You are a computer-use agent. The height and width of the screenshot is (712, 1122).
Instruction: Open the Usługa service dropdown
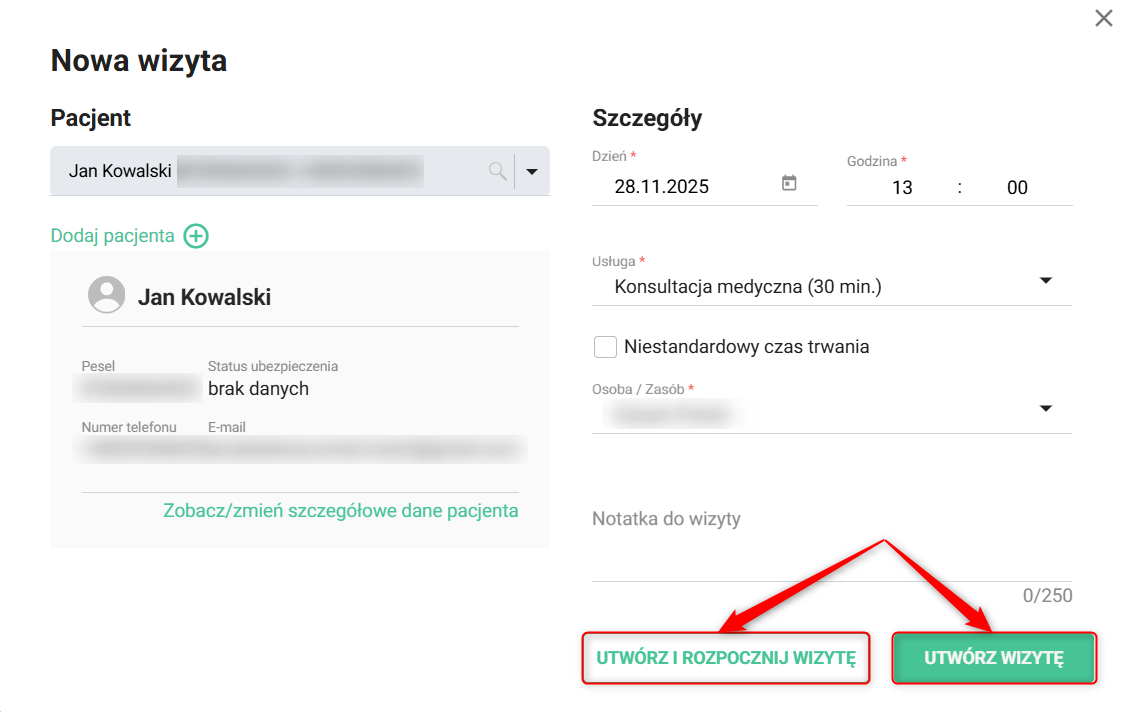[x=1046, y=281]
